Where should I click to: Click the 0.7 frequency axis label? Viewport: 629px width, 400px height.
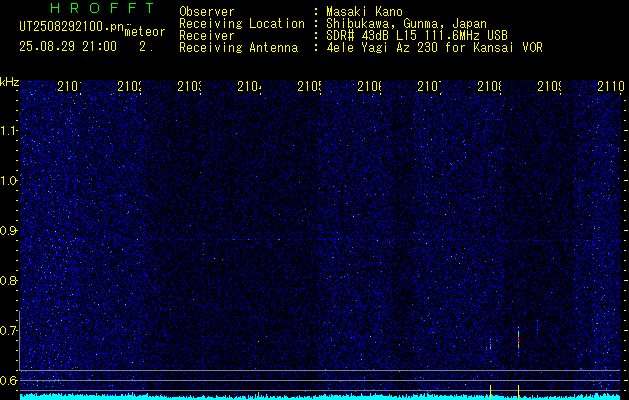pos(8,331)
